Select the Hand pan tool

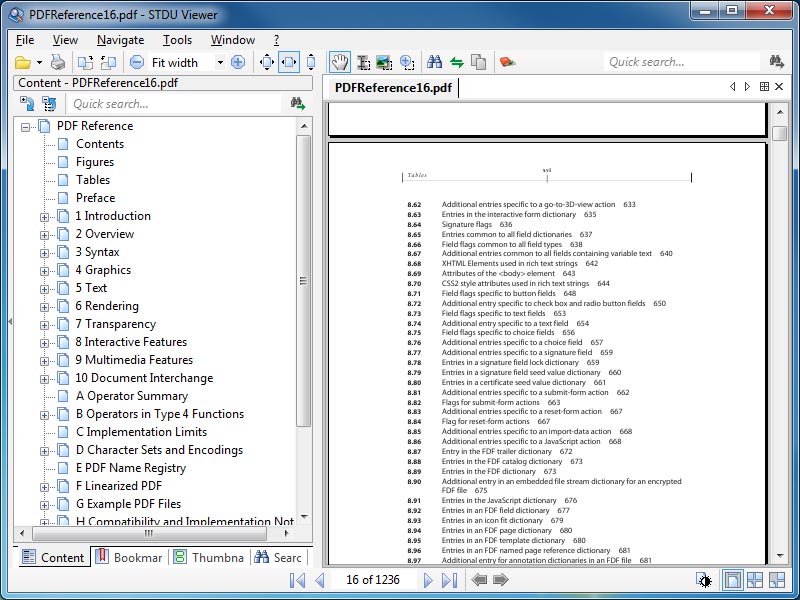pyautogui.click(x=340, y=62)
